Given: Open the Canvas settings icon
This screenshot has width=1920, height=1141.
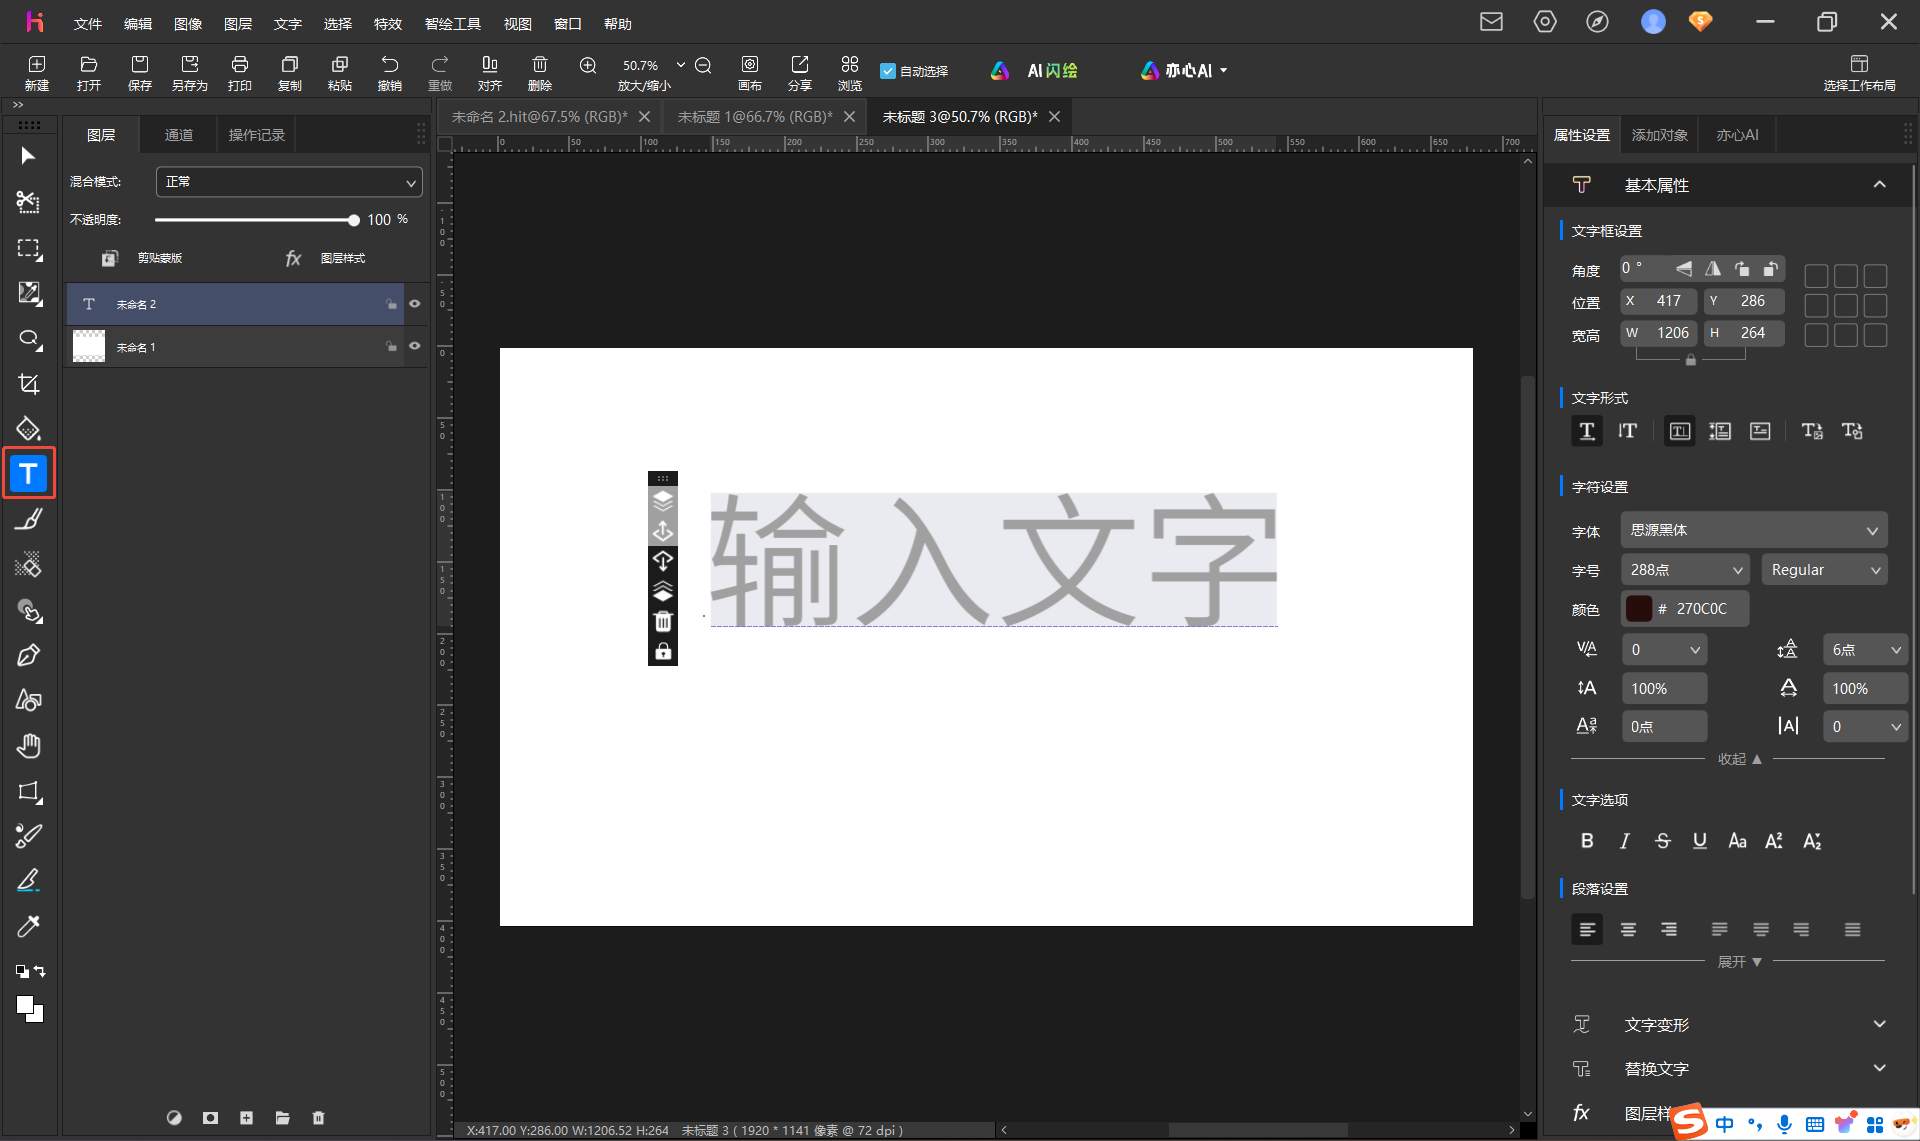Looking at the screenshot, I should [x=750, y=72].
